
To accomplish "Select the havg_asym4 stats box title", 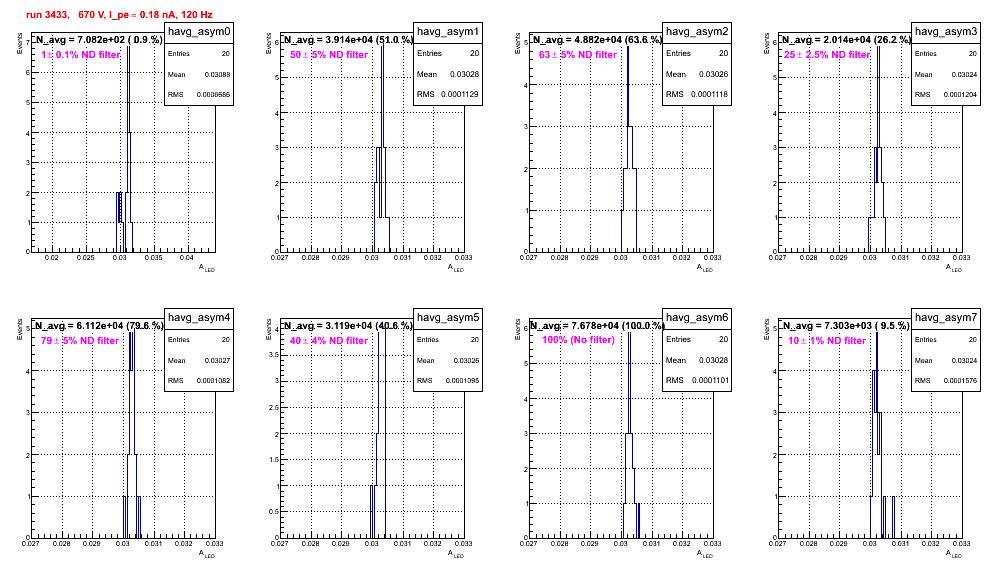I will click(x=199, y=318).
